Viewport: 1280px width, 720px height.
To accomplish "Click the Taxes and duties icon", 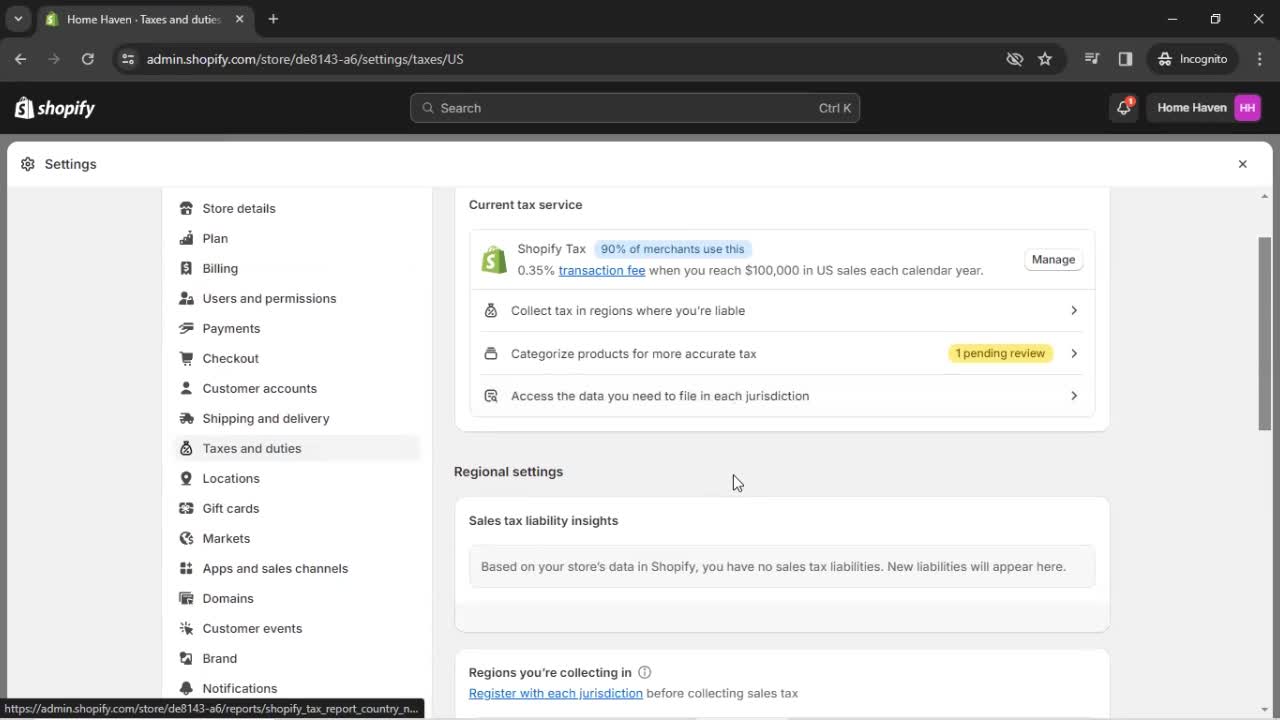I will point(186,448).
